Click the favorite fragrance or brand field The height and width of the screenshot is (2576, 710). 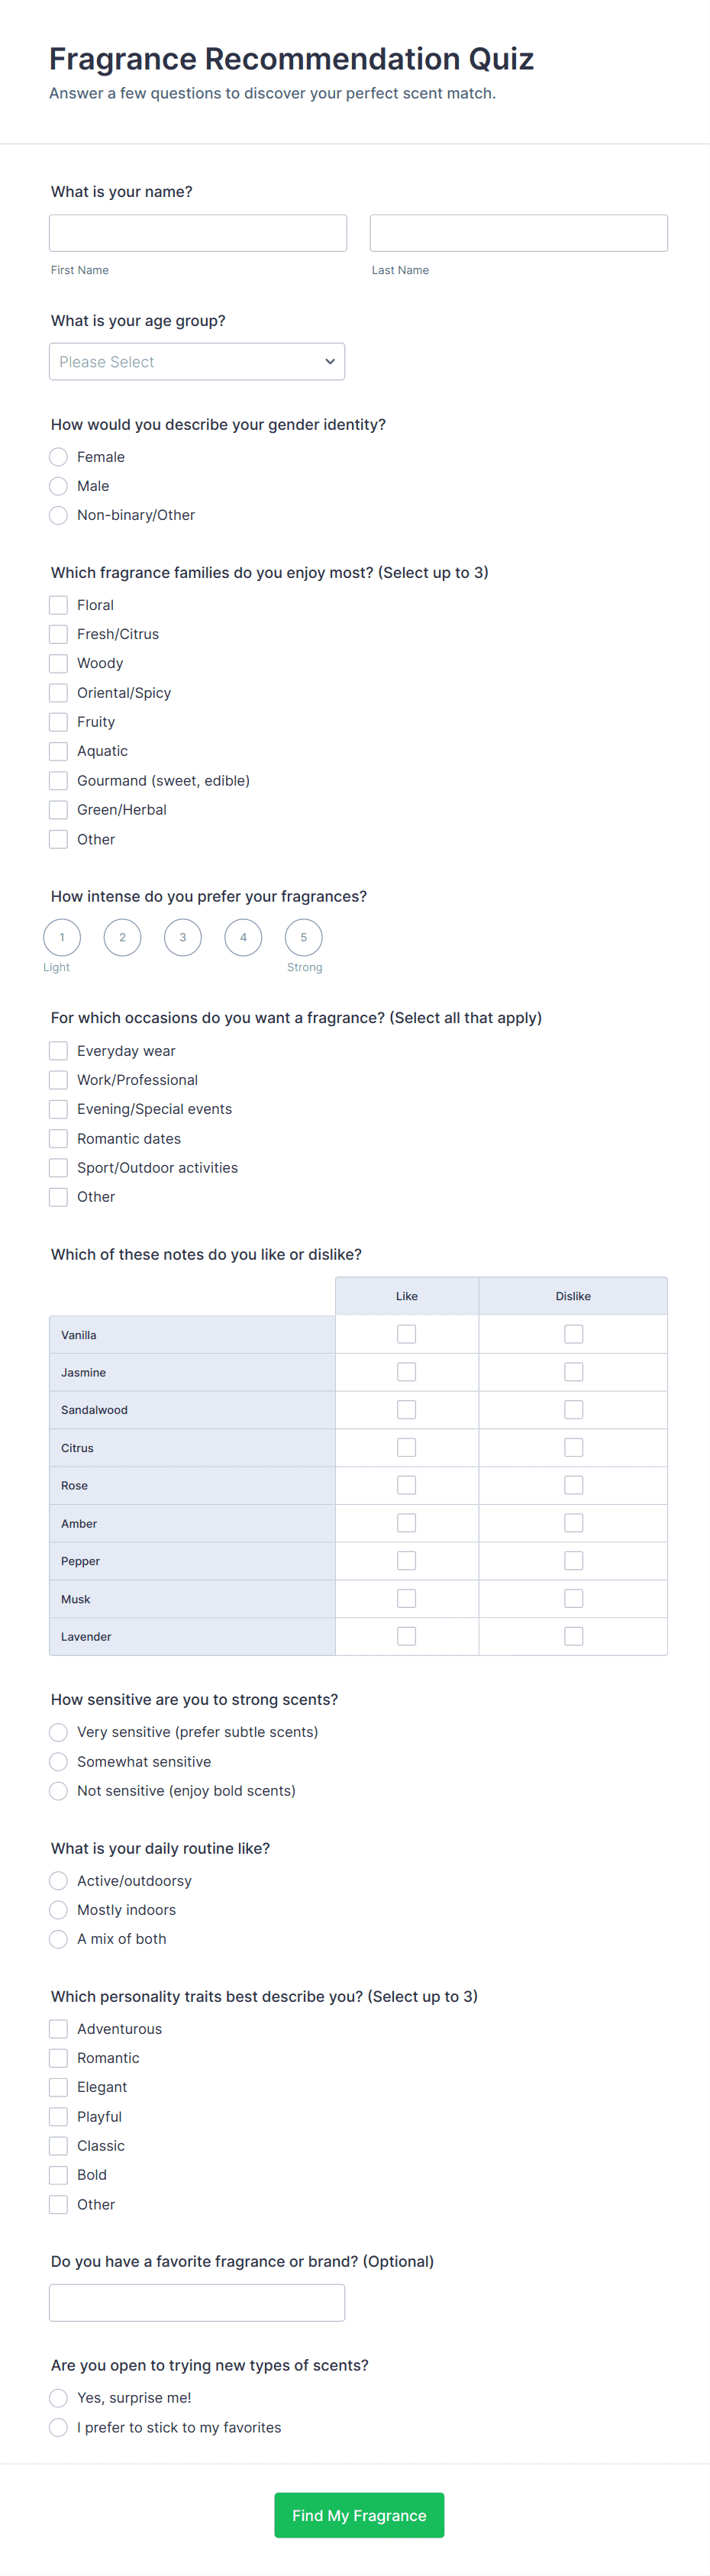click(197, 2302)
